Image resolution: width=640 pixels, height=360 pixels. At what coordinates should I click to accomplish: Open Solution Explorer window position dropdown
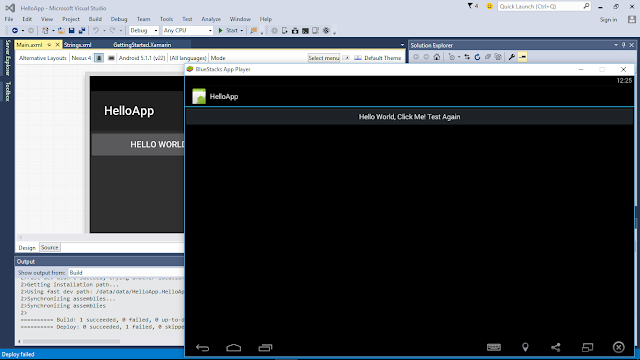point(616,45)
